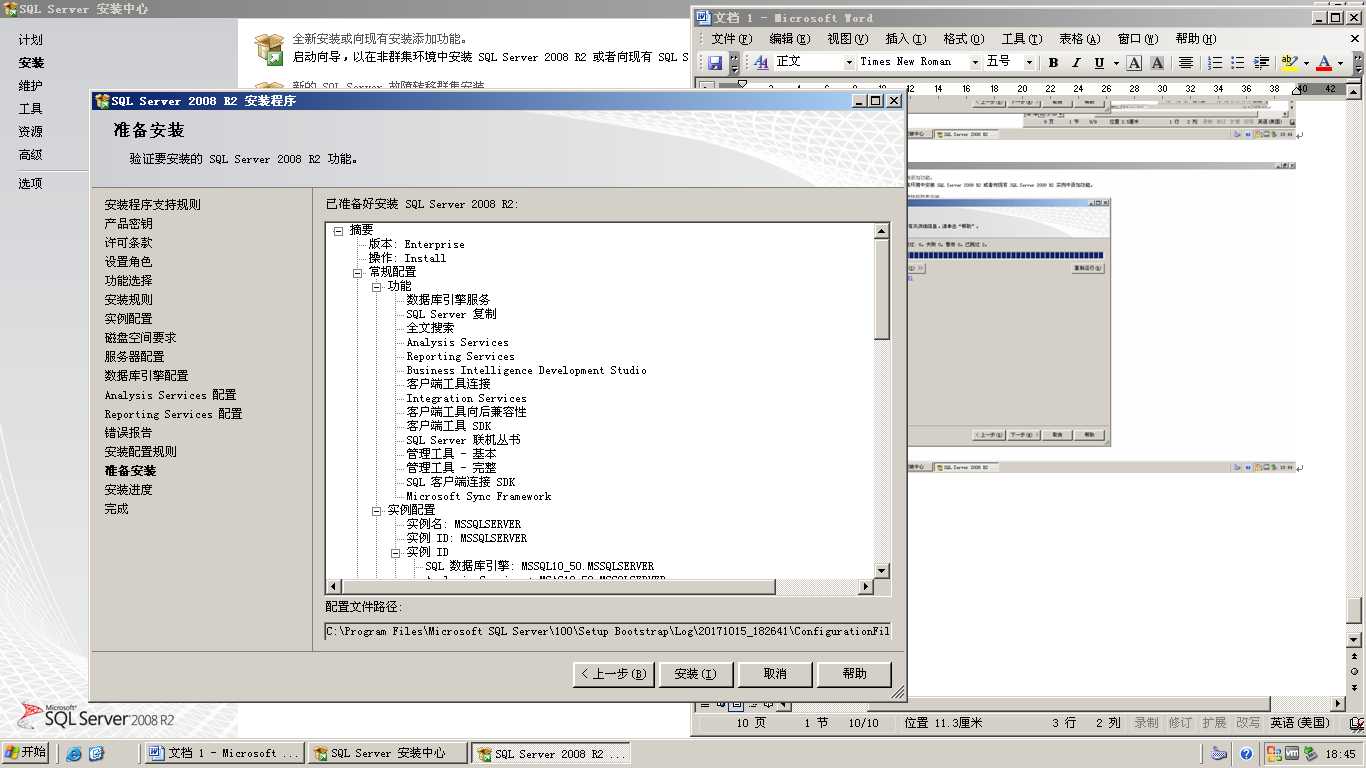This screenshot has height=768, width=1366.
Task: Apply character shading in Word toolbar
Action: [1157, 62]
